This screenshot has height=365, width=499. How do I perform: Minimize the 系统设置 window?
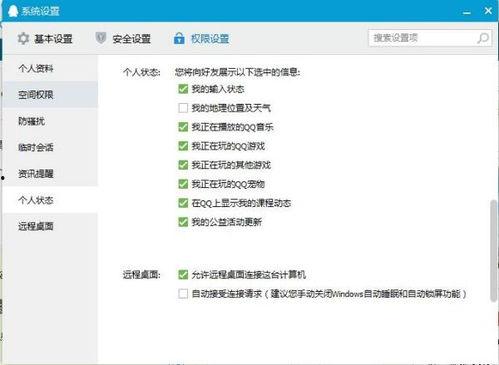tap(467, 12)
